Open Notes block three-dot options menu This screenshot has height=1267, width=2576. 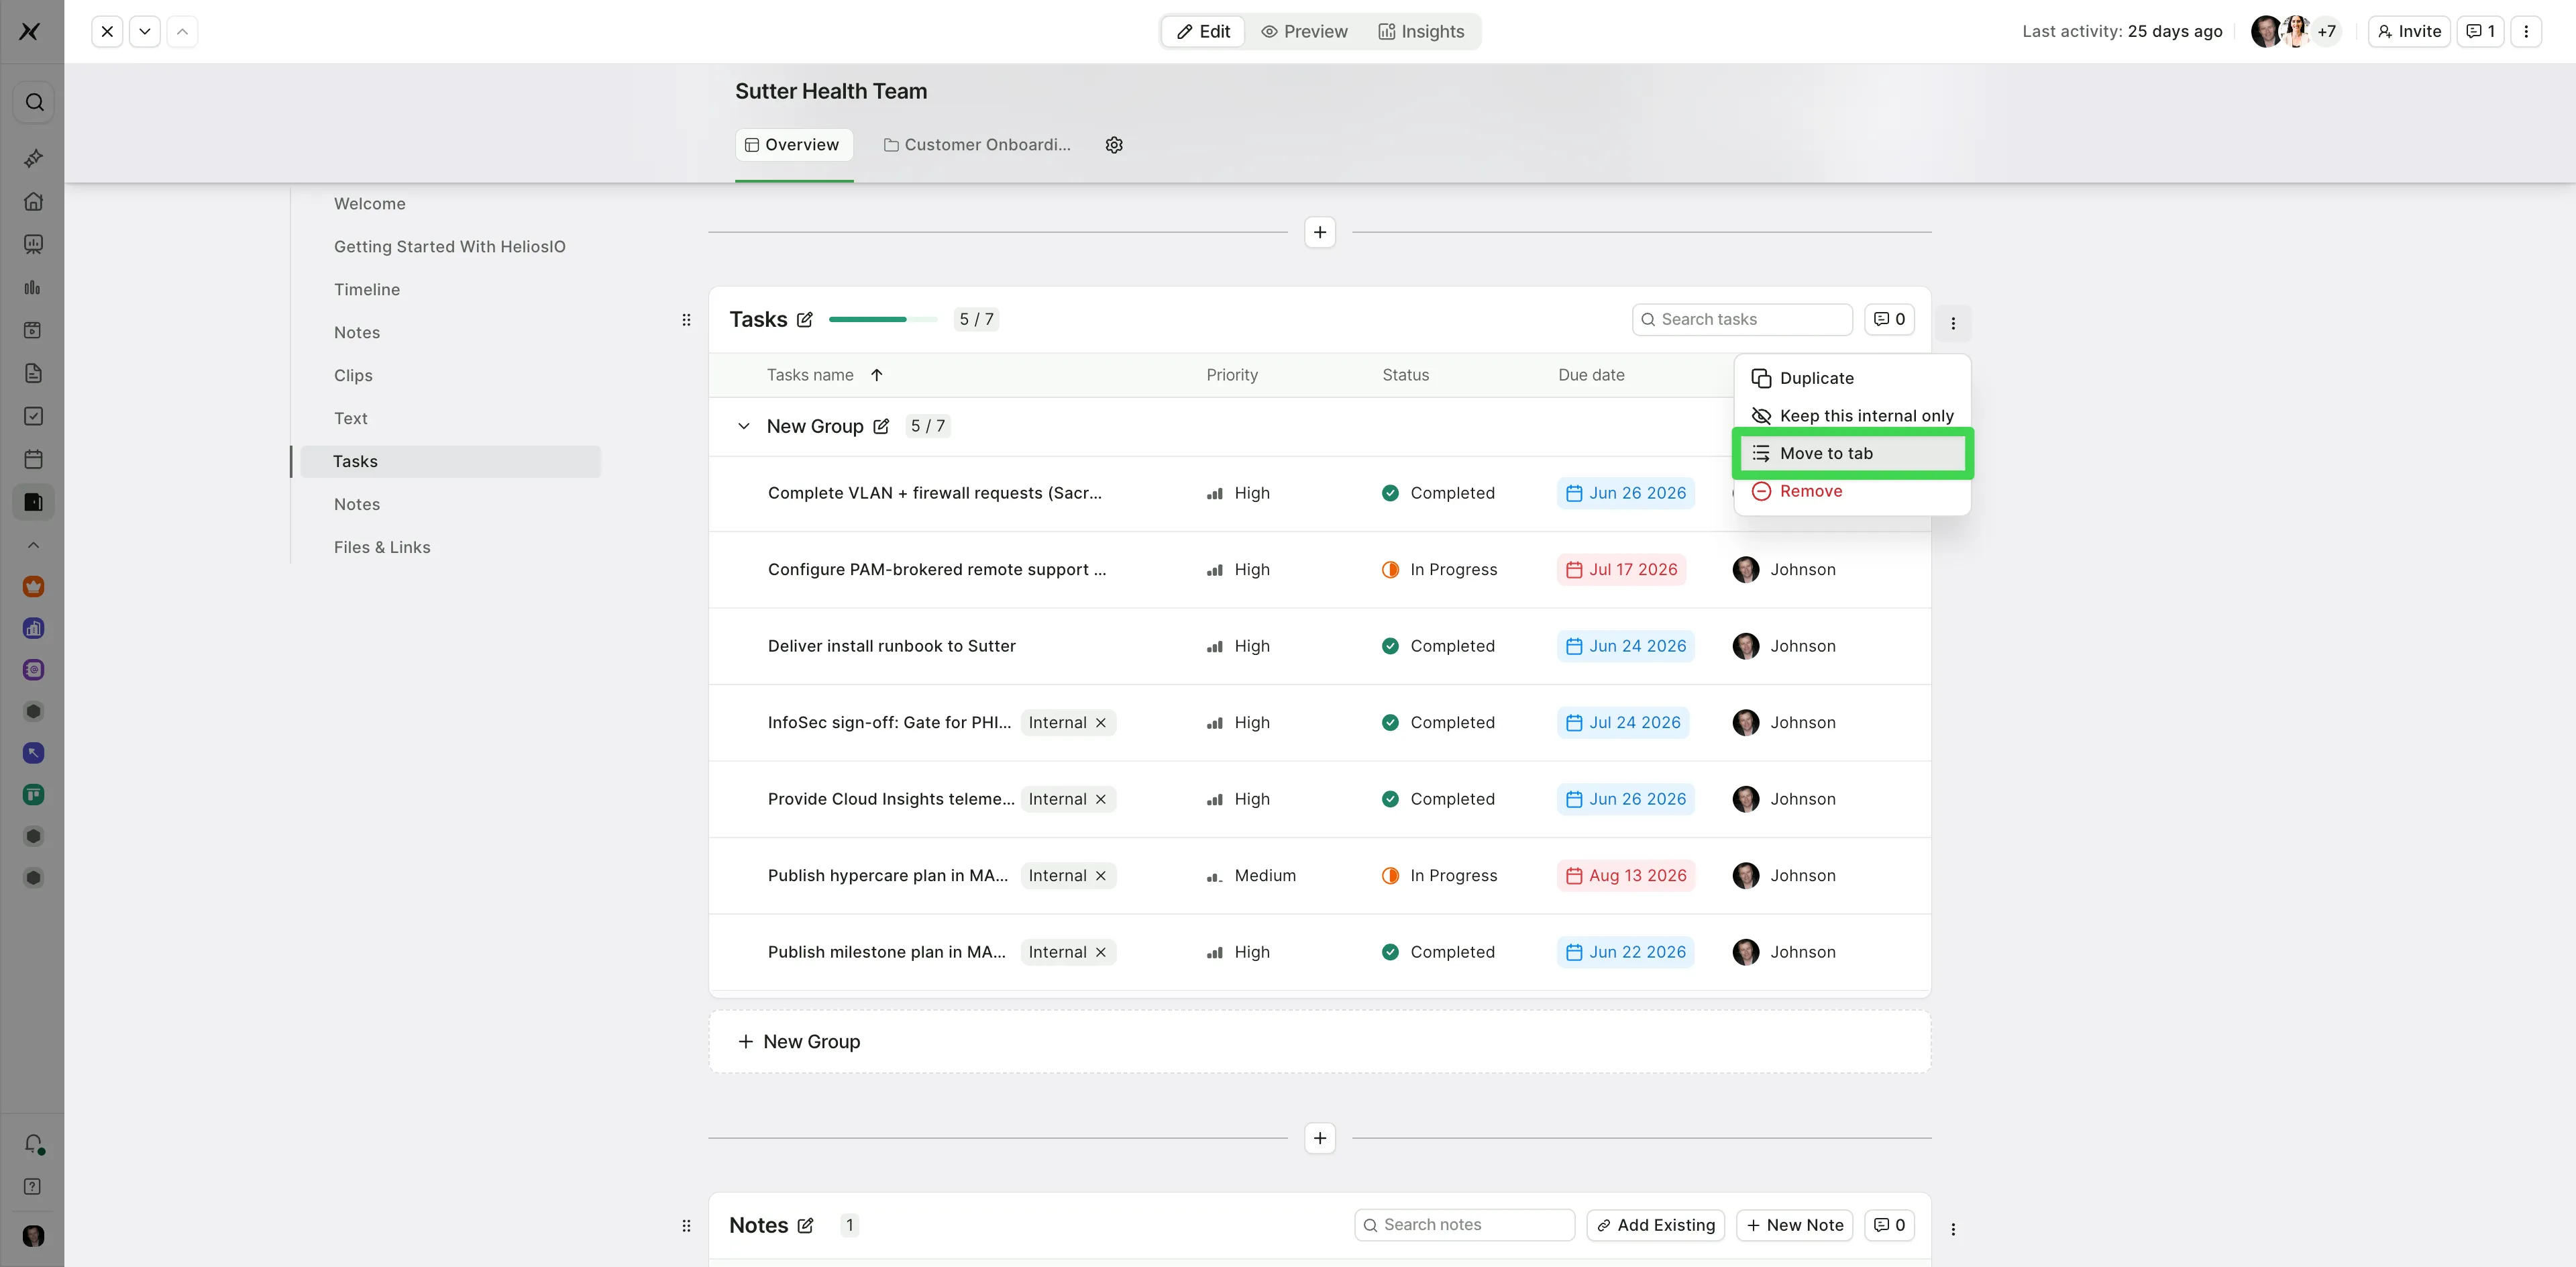pyautogui.click(x=1953, y=1229)
